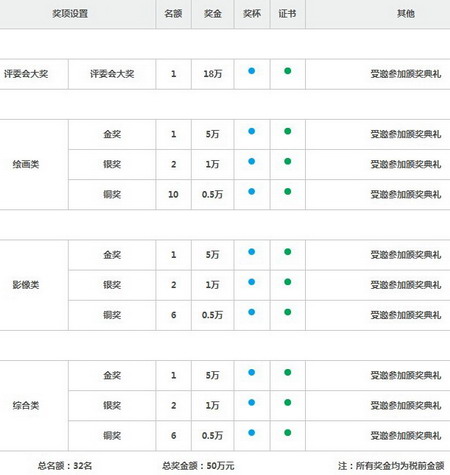Select the 证书 column header
This screenshot has width=450, height=475.
[x=287, y=14]
